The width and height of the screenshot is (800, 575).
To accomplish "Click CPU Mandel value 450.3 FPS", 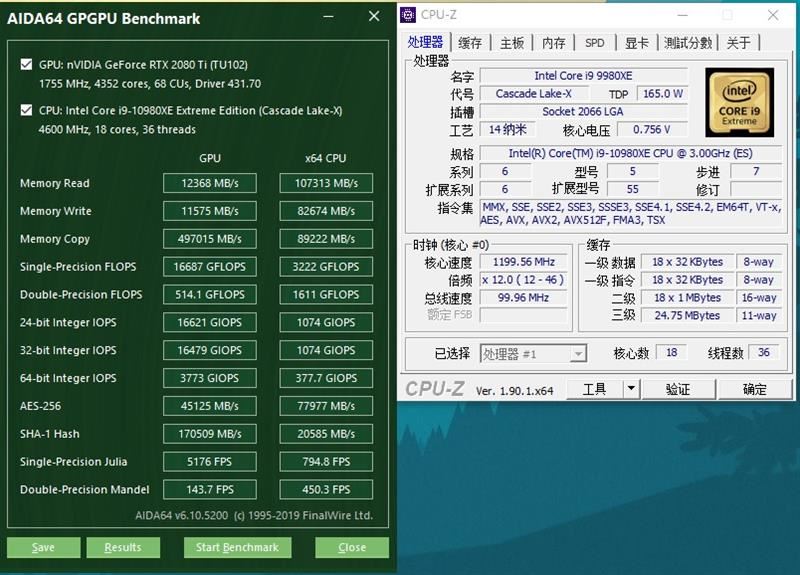I will (x=326, y=490).
